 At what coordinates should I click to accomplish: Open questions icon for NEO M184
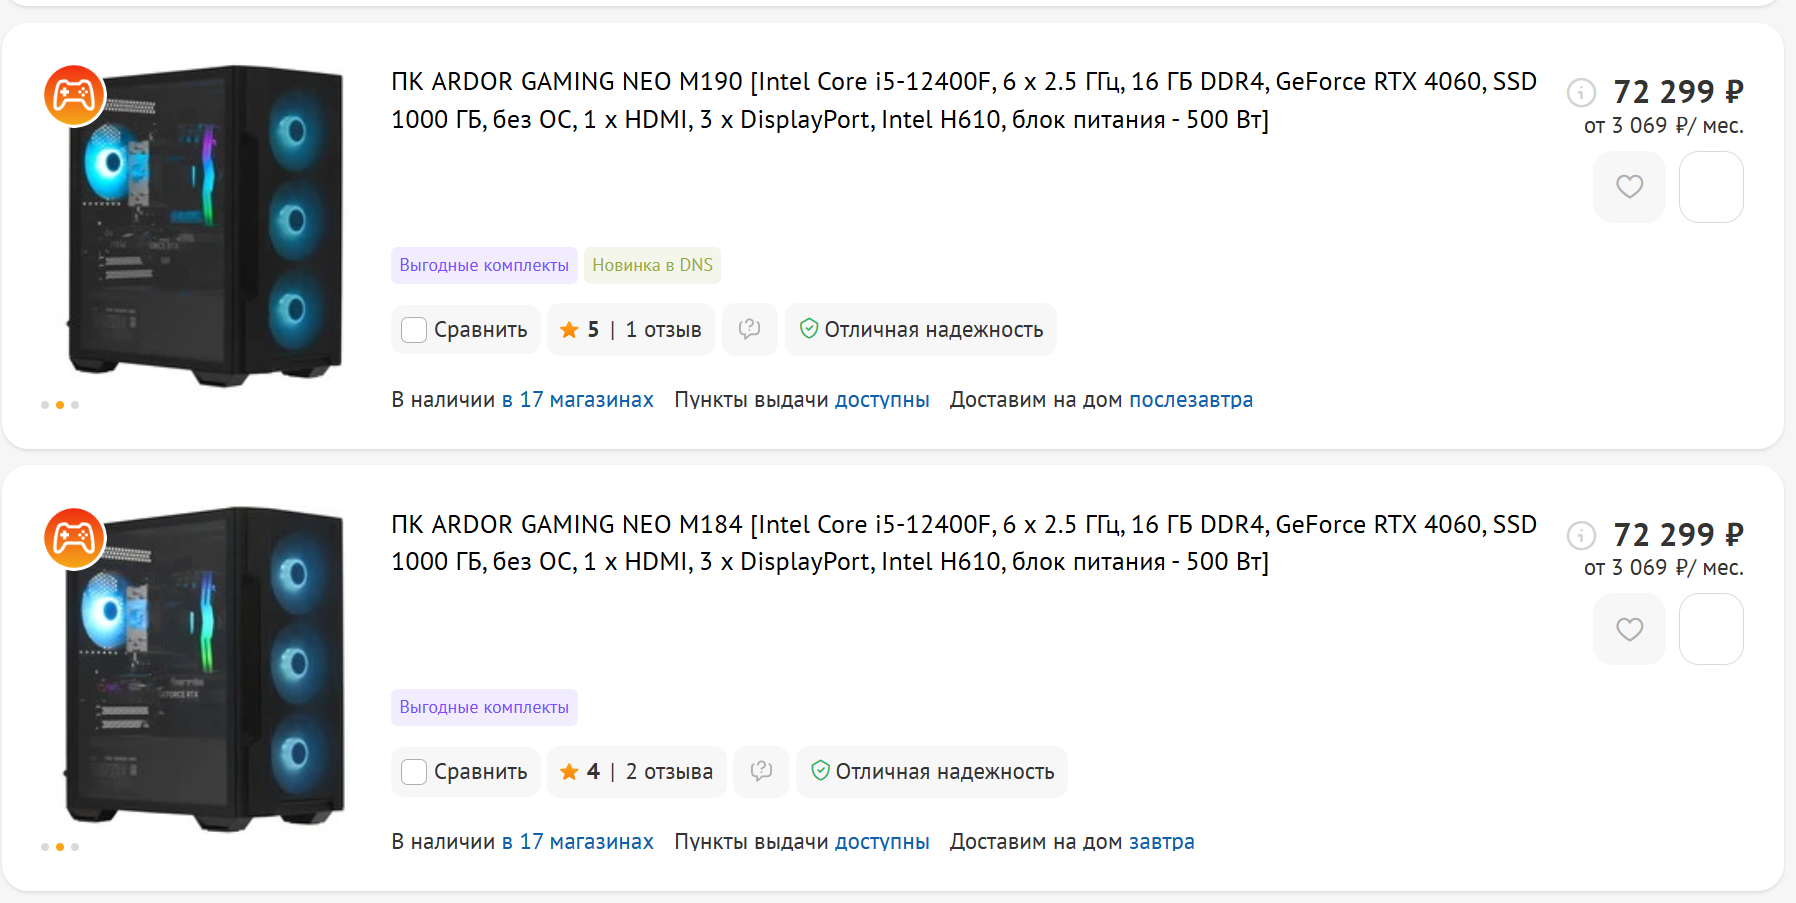coord(761,771)
